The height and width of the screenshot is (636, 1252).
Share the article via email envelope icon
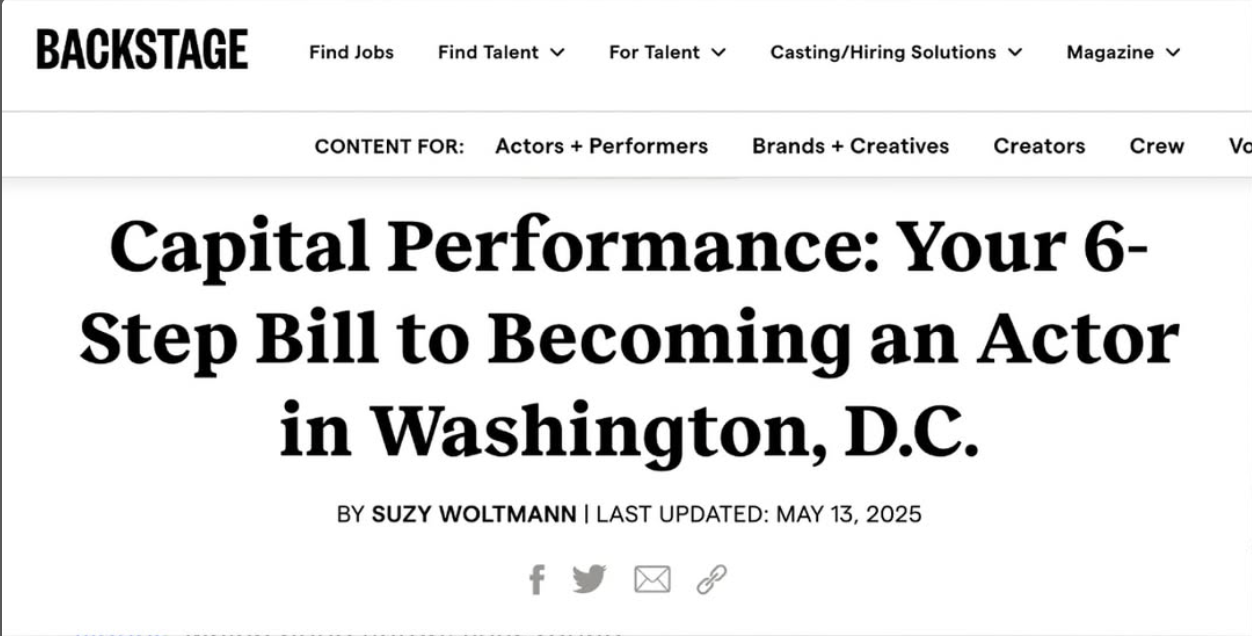click(652, 579)
